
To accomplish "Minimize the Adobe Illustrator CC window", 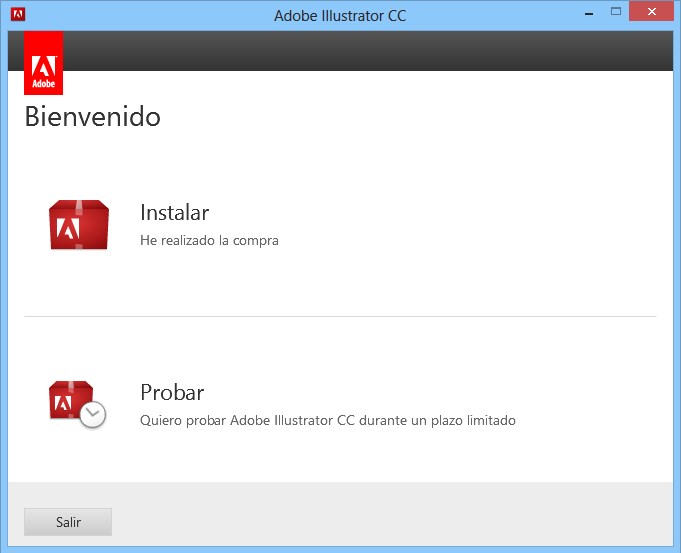I will coord(589,13).
